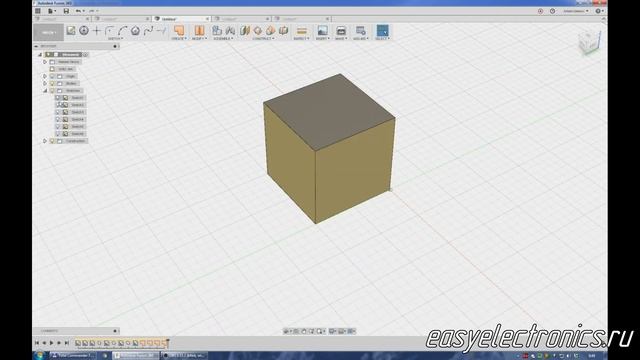640x360 pixels.
Task: Expand the Construction tree node
Action: pyautogui.click(x=45, y=141)
